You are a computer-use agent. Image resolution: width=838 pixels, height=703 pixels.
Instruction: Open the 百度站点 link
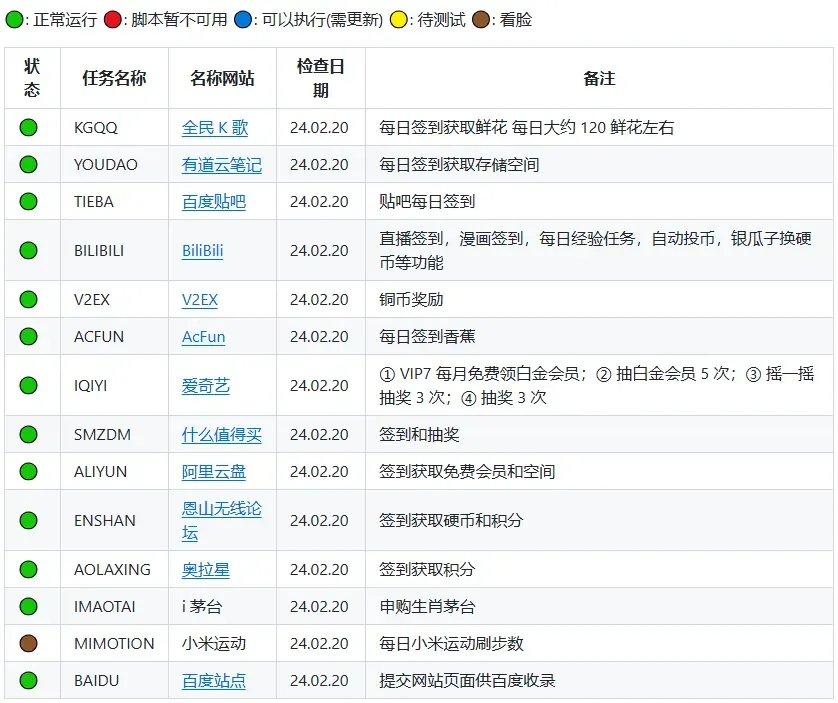[x=213, y=680]
